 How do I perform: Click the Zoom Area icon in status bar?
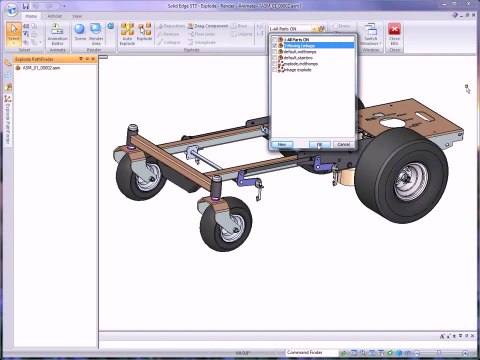[354, 353]
